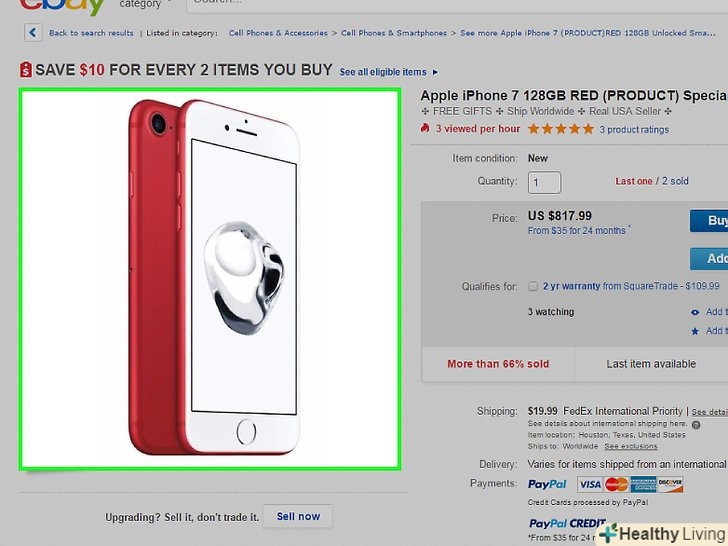
Task: Click the eye icon for watch list
Action: pos(695,312)
